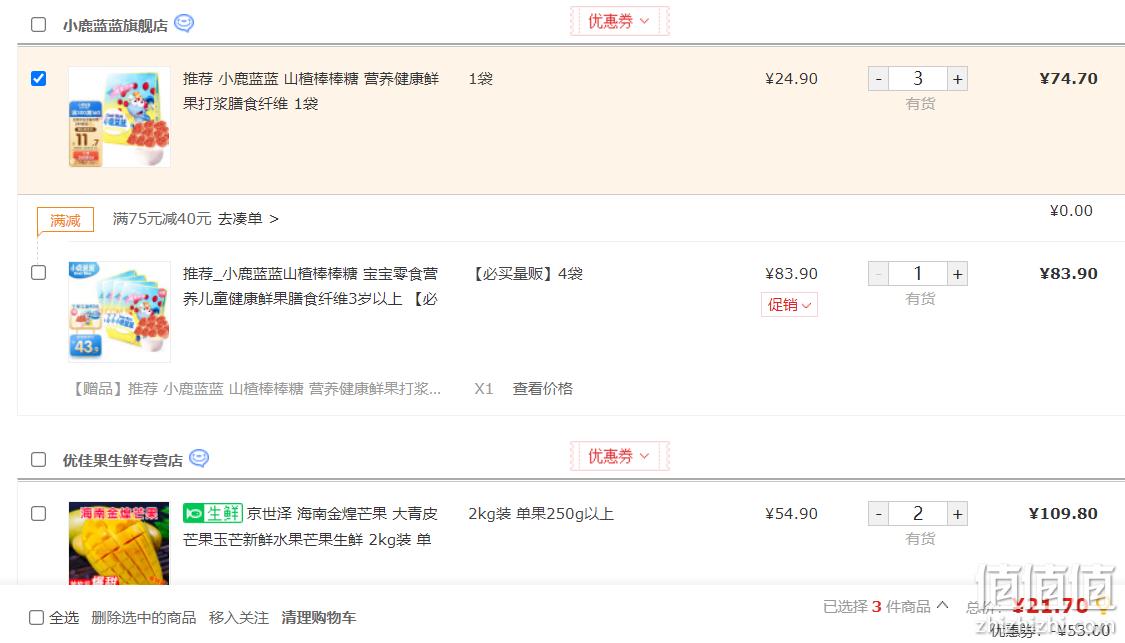Edit quantity field showing 1
The width and height of the screenshot is (1125, 643).
[x=918, y=273]
